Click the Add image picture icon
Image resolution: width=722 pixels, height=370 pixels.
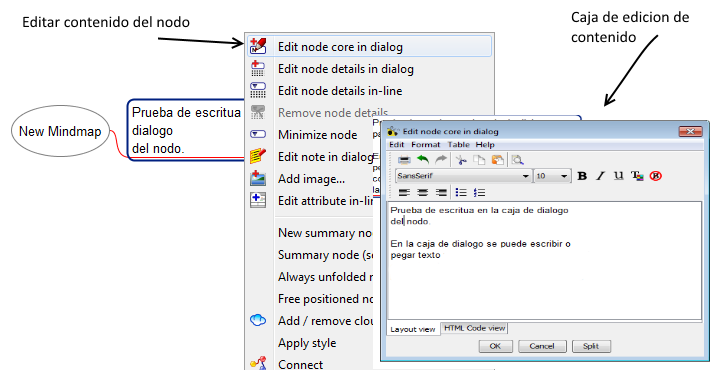[x=258, y=178]
